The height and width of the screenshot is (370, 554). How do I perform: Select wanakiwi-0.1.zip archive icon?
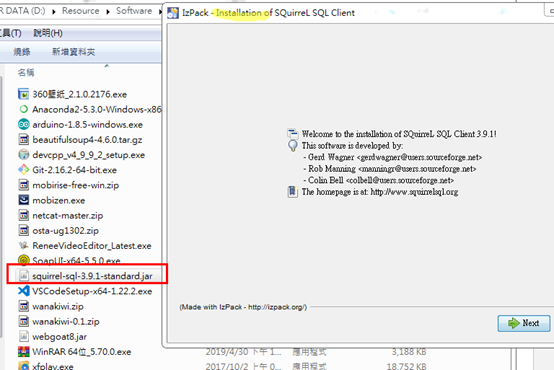(24, 321)
